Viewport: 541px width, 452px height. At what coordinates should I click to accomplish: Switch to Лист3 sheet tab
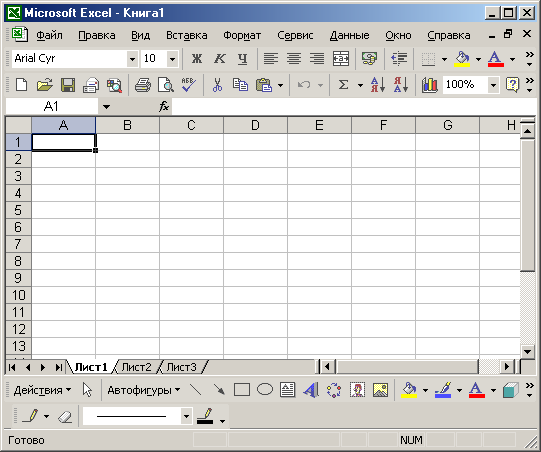[x=181, y=367]
